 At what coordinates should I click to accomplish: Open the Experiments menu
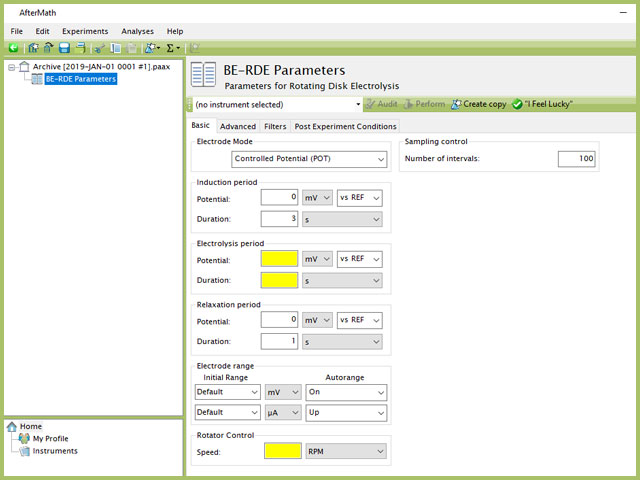tap(85, 31)
